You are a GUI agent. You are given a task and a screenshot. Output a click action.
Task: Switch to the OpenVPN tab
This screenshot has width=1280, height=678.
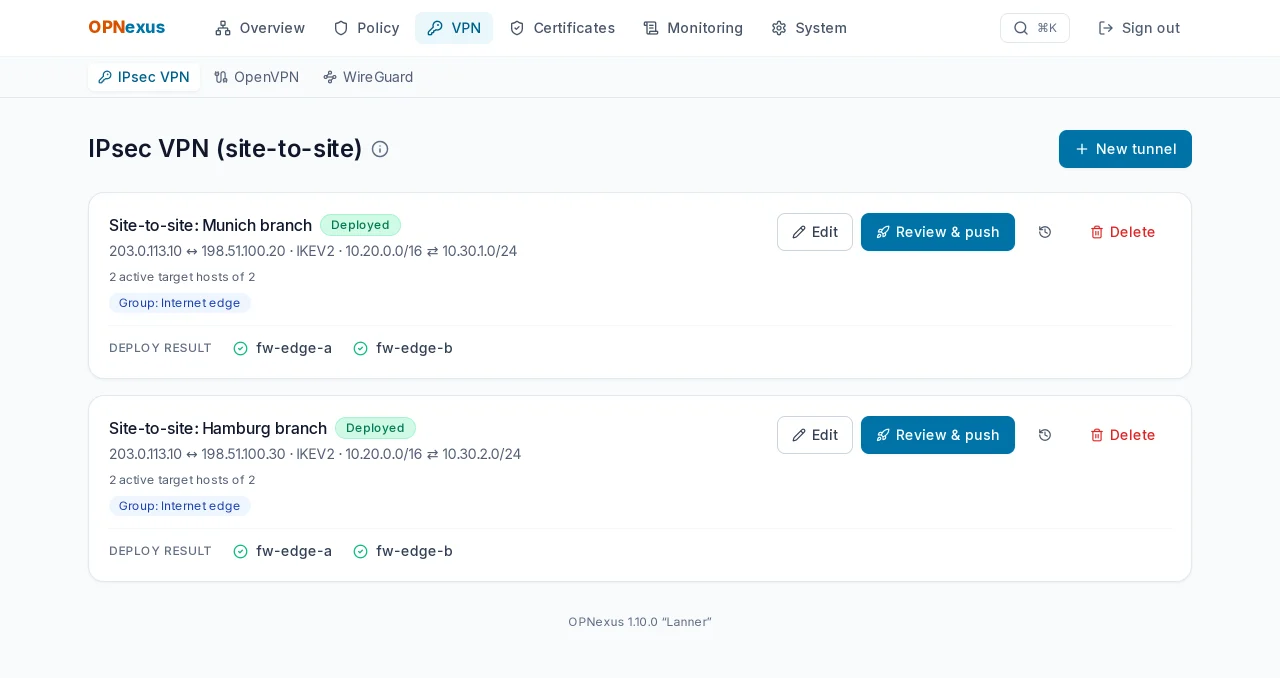[257, 77]
